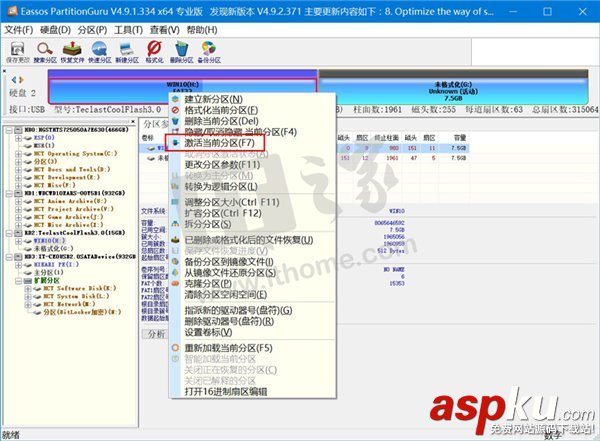Choose 拆分分区(S) in the context menu
Screen dimensions: 600x441
[x=252, y=224]
